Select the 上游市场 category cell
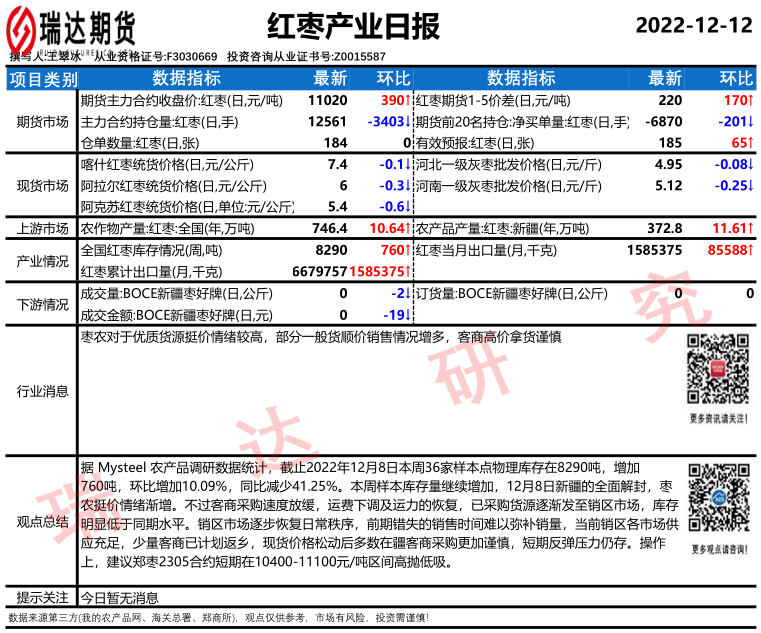This screenshot has width=761, height=633. point(41,229)
